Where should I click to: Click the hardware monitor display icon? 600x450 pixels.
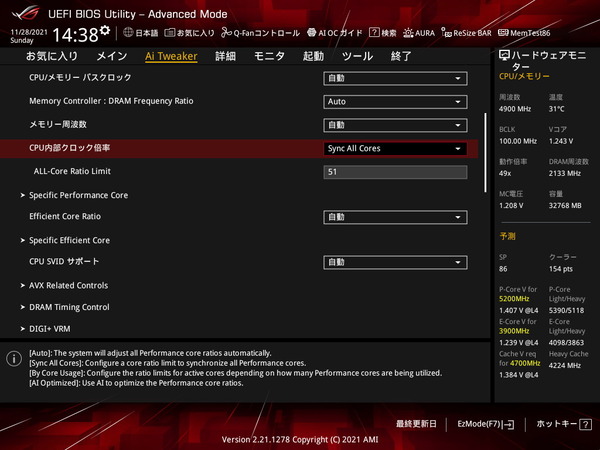[x=504, y=55]
